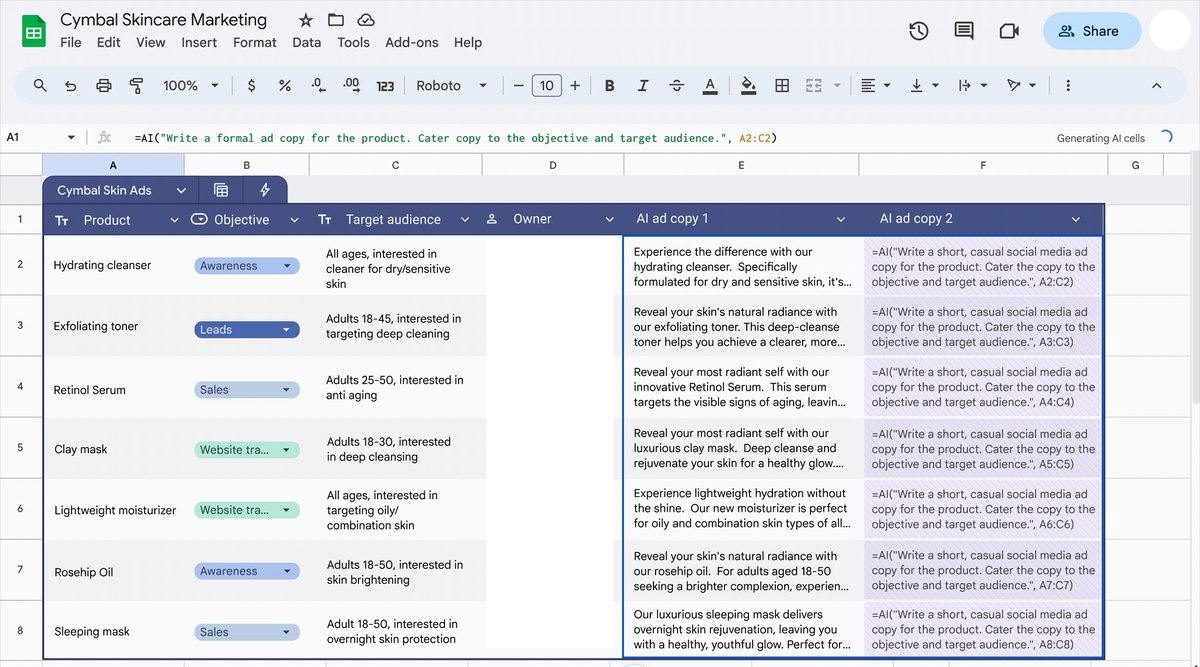Open the AI ad copy 2 column menu

point(1076,219)
